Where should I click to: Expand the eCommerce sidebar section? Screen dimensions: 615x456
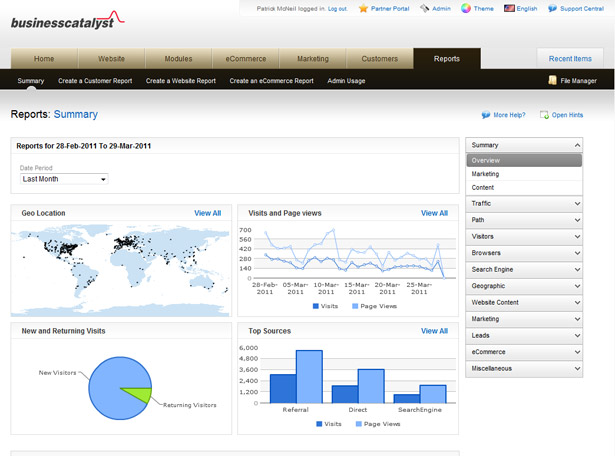click(524, 352)
